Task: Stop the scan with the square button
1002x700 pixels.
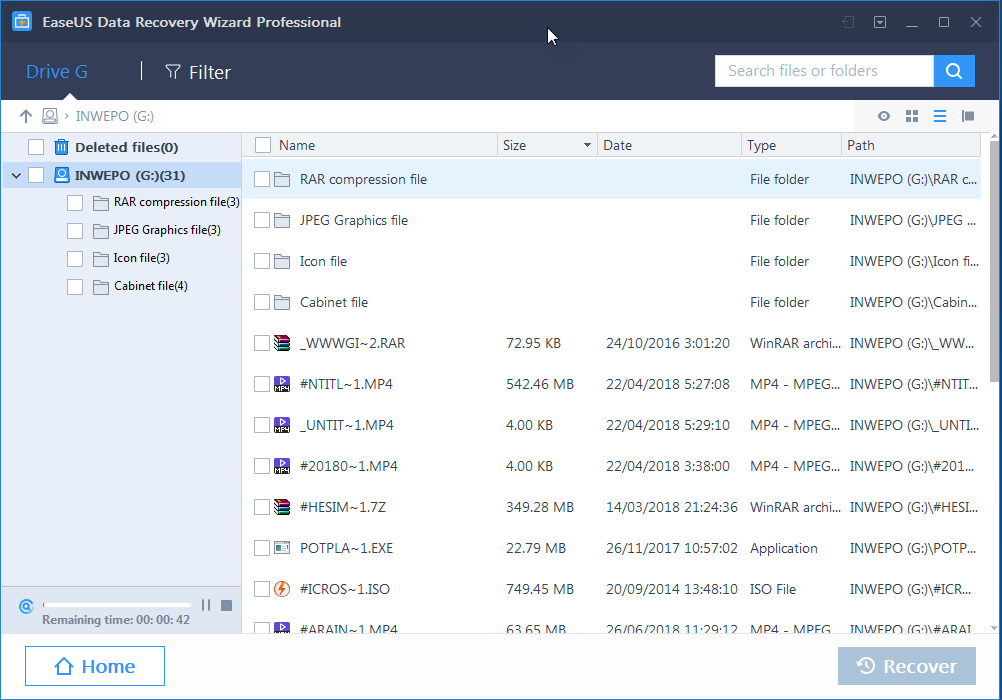Action: tap(227, 605)
